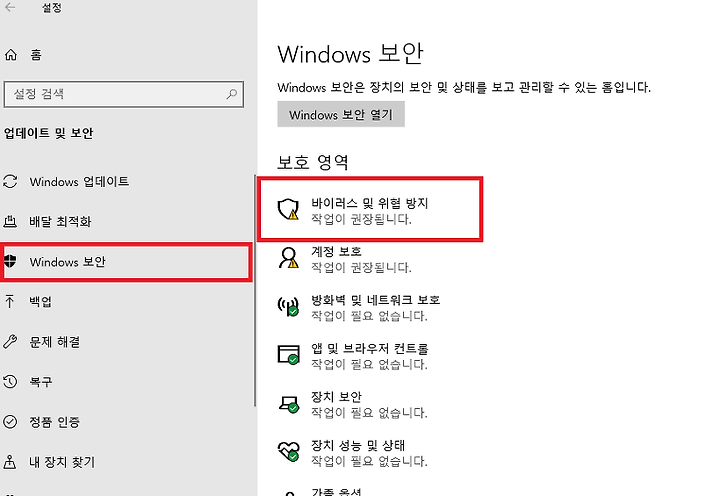Click the 내 장치 찾기 person icon
Viewport: 720px width, 496px height.
[10, 462]
